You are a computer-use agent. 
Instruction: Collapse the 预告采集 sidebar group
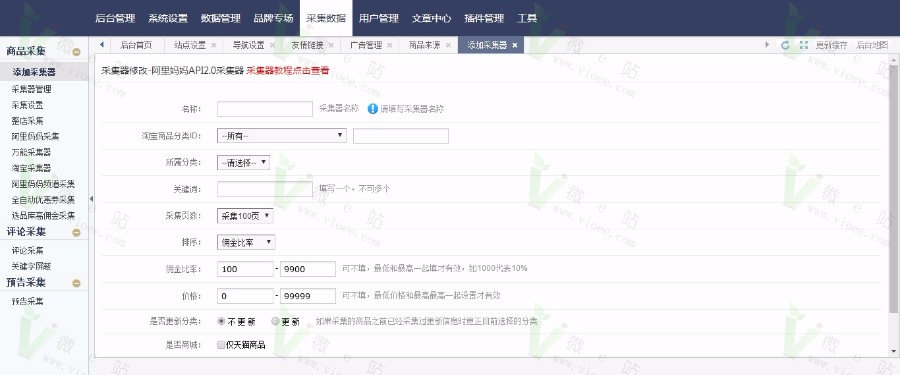(x=76, y=283)
